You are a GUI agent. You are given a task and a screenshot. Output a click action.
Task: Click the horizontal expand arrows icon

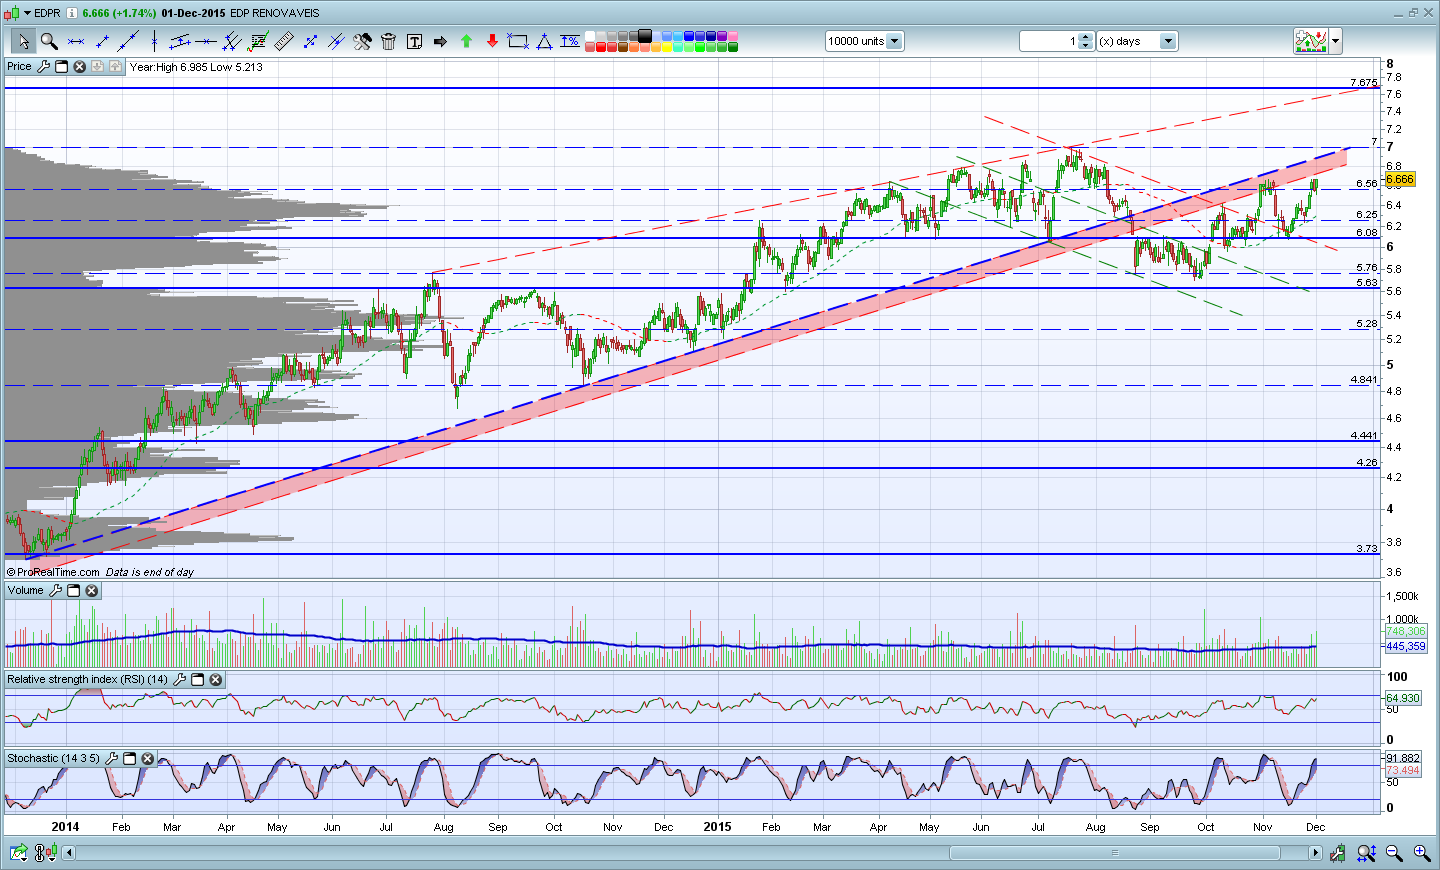1366,853
